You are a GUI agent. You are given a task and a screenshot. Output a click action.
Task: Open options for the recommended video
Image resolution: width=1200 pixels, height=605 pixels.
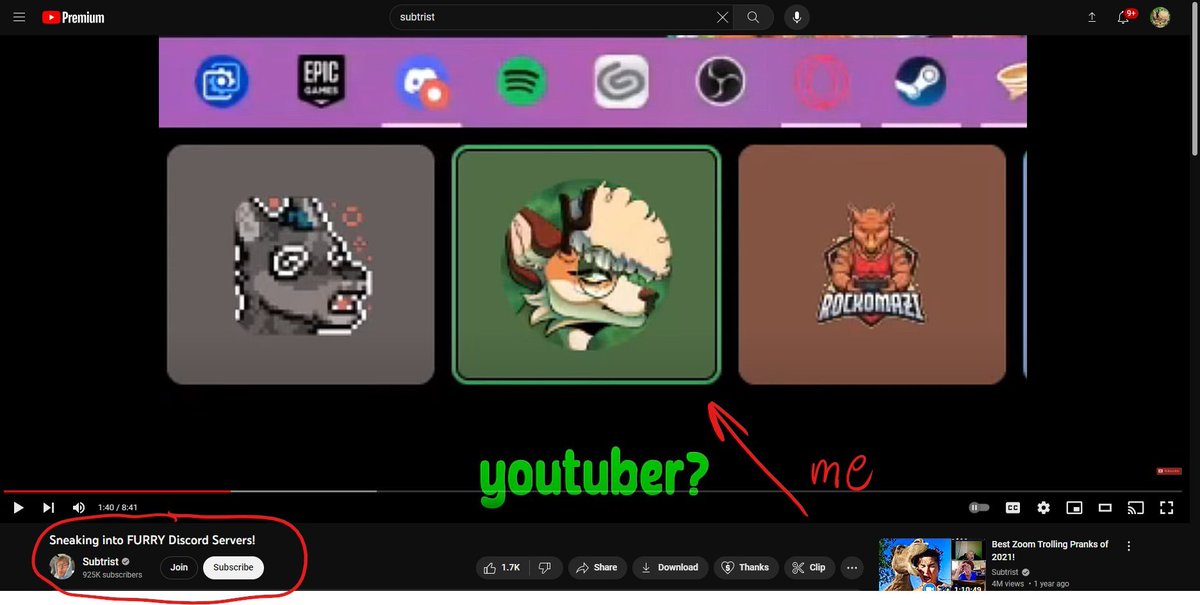coord(1129,547)
